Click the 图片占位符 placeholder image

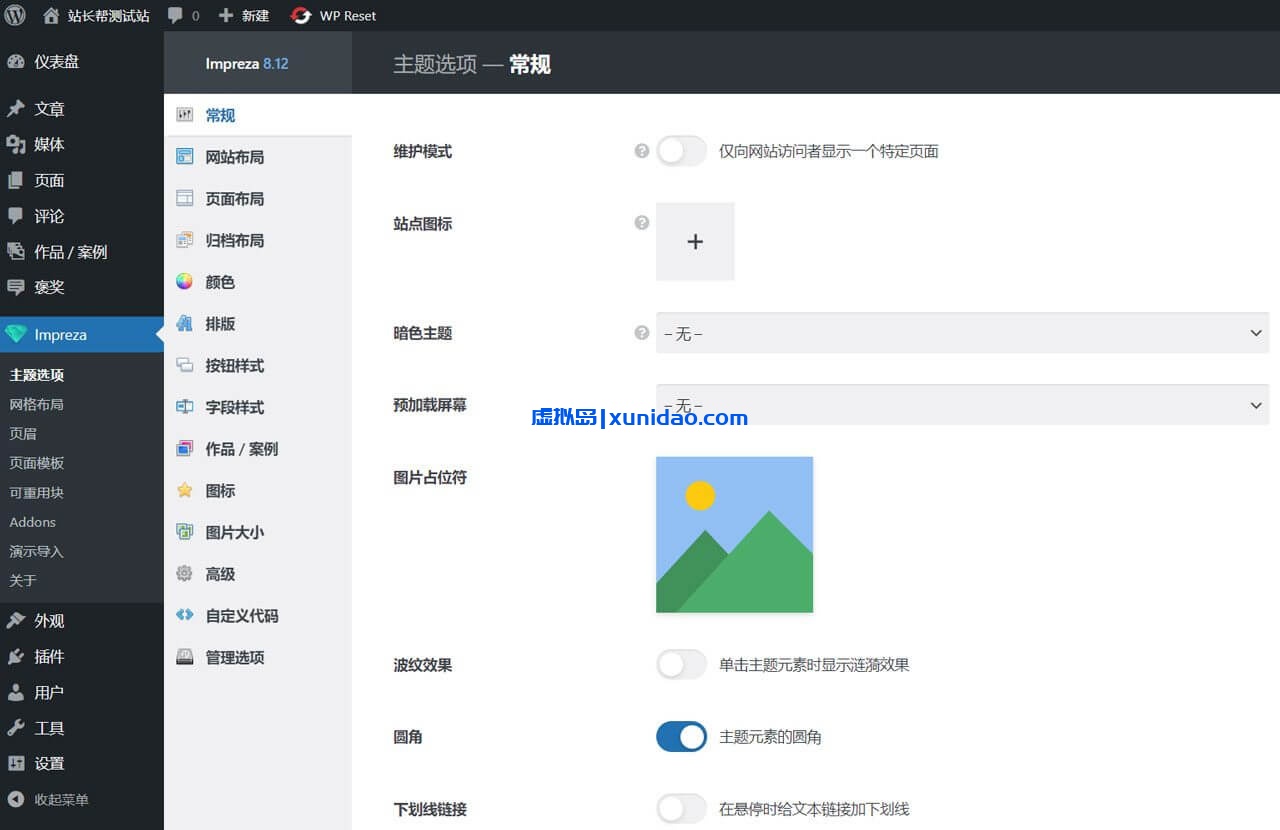point(734,534)
